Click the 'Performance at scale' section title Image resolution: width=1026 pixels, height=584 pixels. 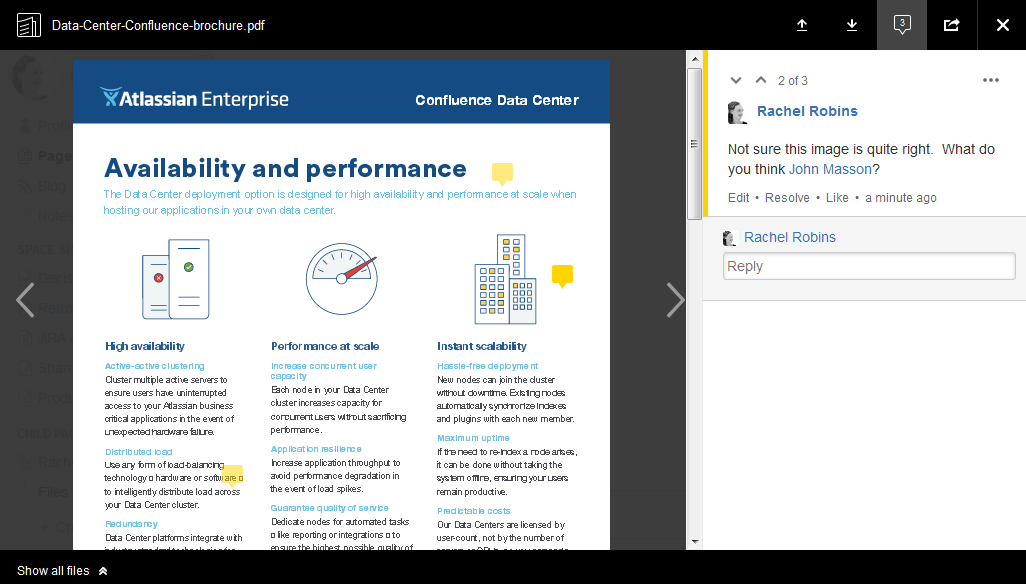pyautogui.click(x=325, y=346)
